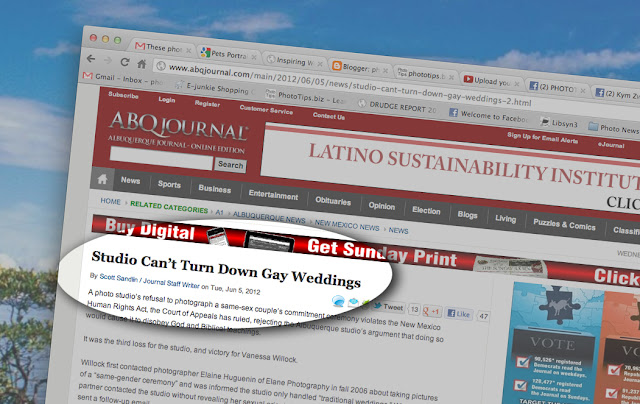This screenshot has height=404, width=640.
Task: Click the NEW MEXICO NEWS breadcrumb
Action: [347, 225]
